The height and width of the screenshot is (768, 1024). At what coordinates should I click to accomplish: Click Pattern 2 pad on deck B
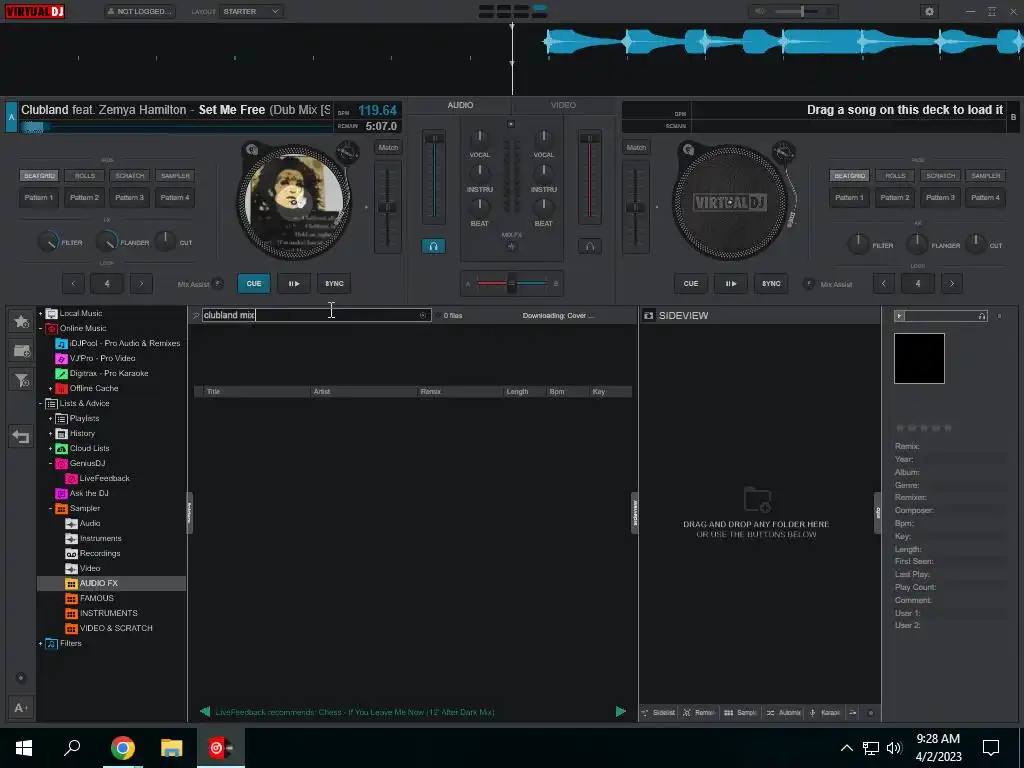[x=894, y=197]
